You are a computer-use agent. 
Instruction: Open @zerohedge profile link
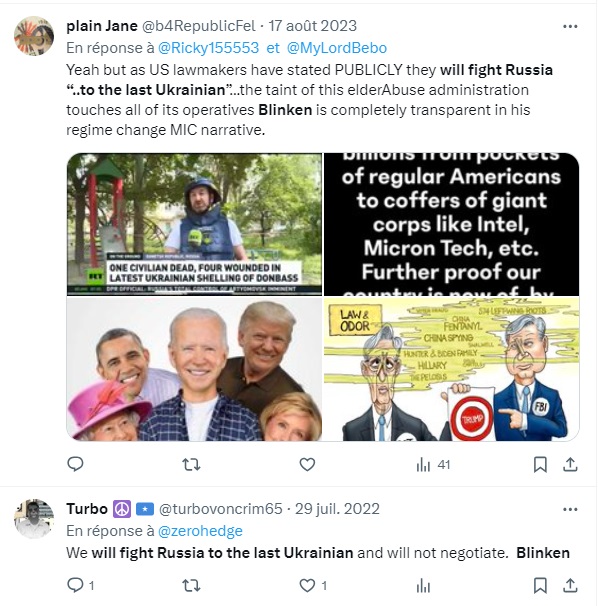[x=200, y=531]
